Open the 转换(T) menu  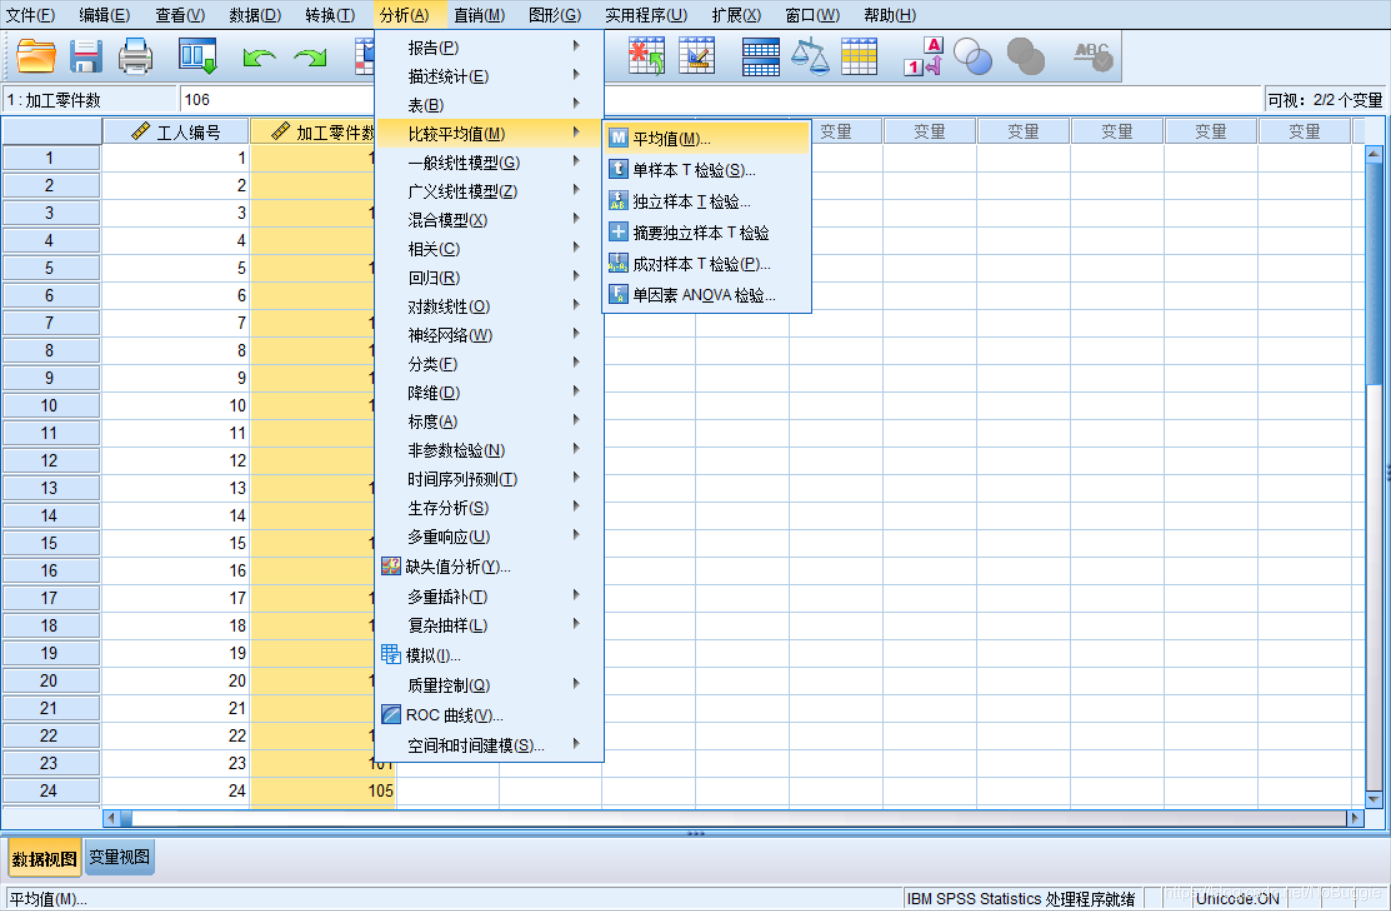[x=330, y=15]
